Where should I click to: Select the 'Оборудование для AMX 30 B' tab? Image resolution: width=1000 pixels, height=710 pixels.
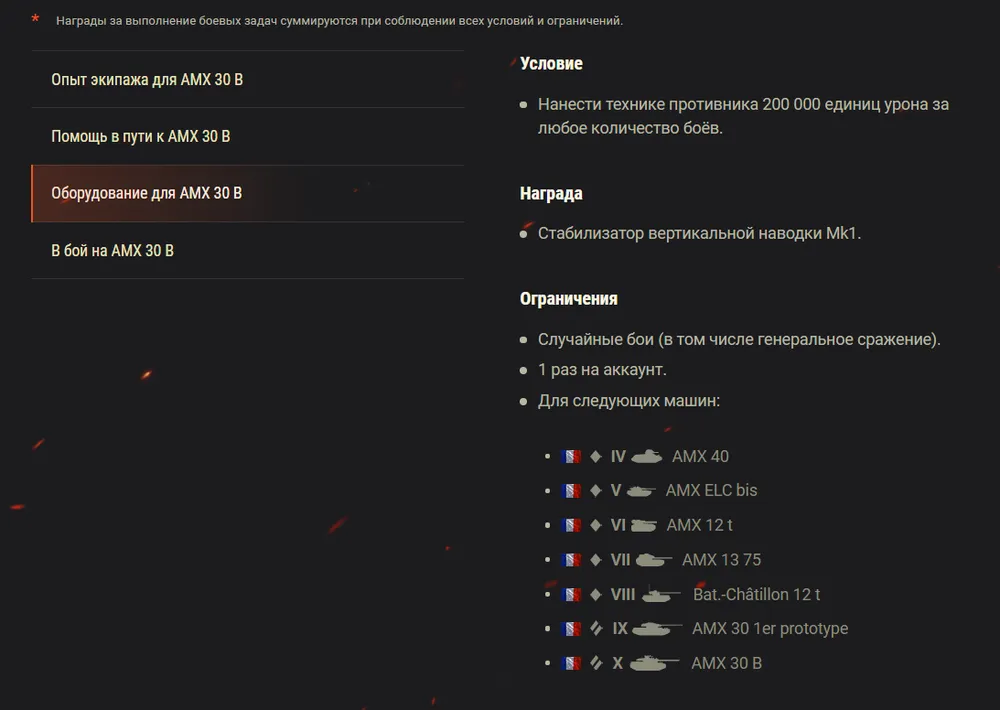147,193
